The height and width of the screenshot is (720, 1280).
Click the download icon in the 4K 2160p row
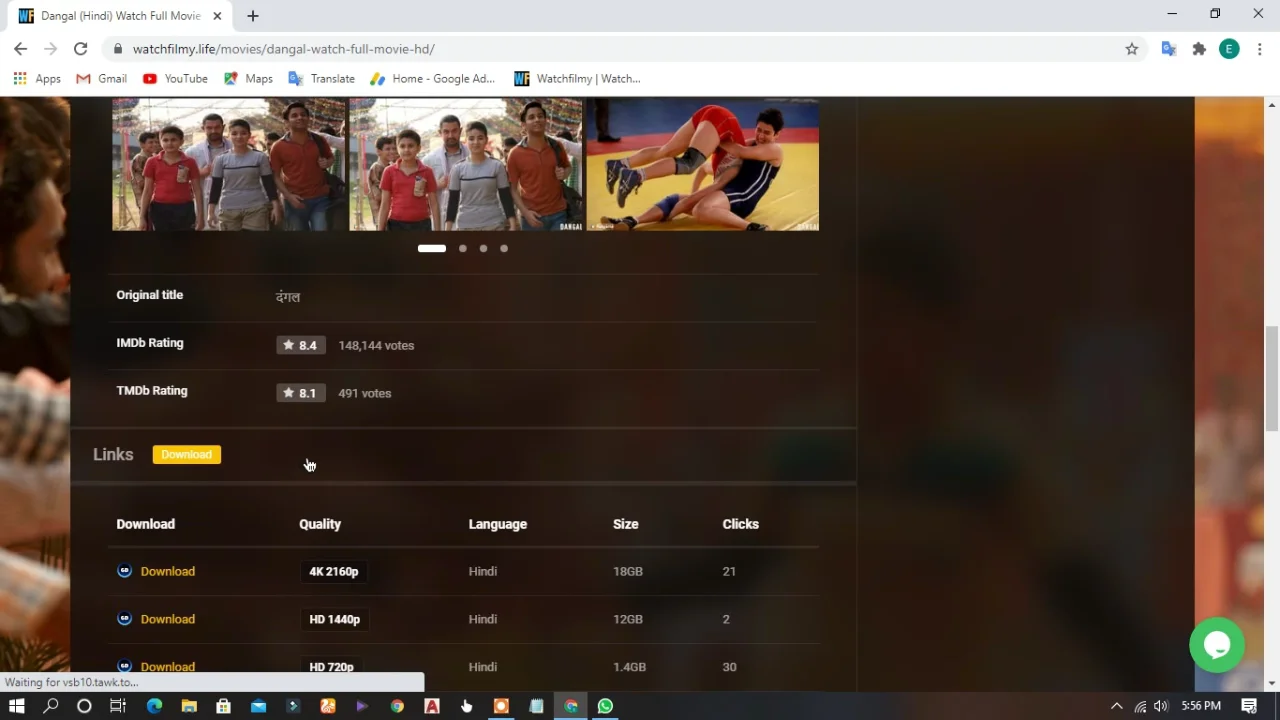click(124, 571)
